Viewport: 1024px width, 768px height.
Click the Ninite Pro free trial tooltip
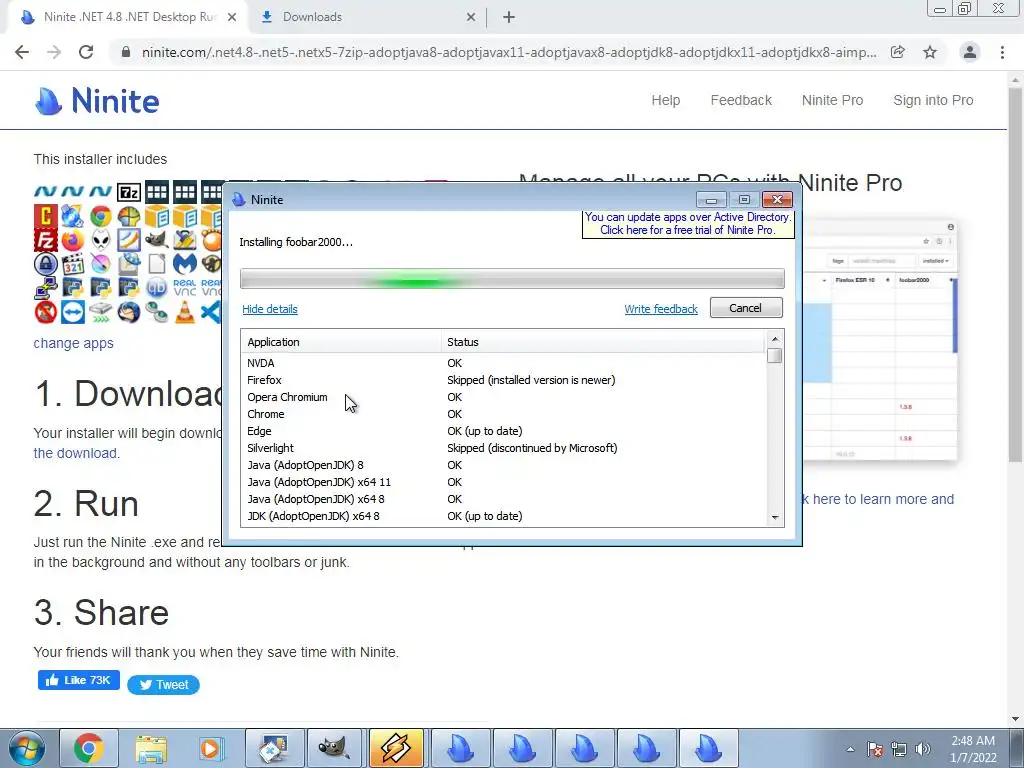688,223
